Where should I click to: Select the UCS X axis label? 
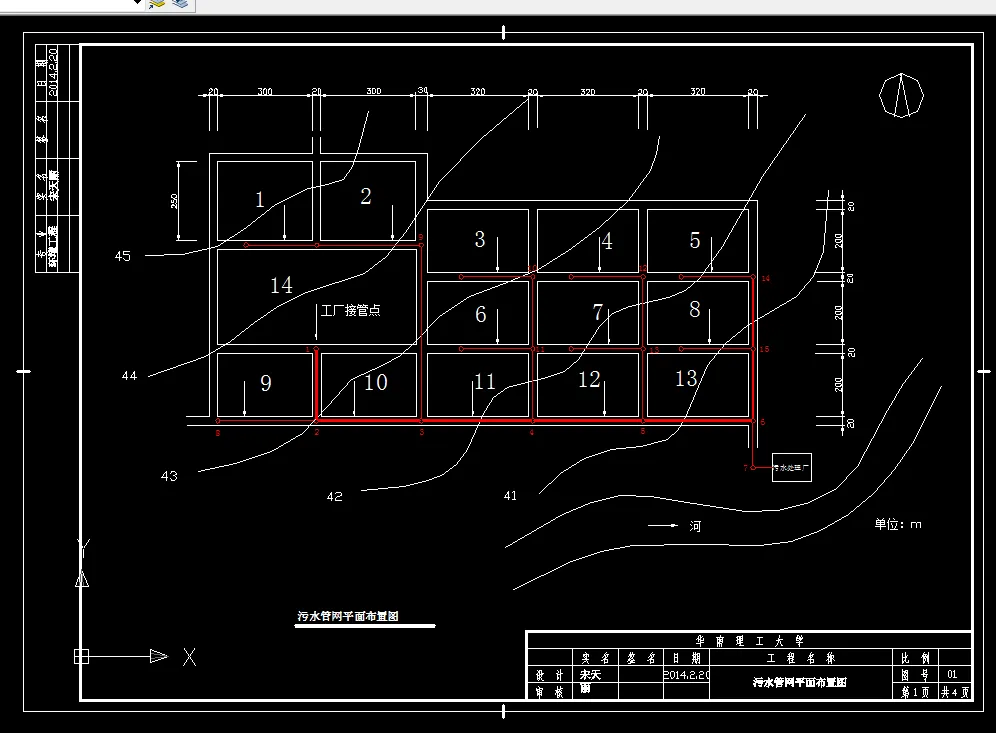coord(189,657)
